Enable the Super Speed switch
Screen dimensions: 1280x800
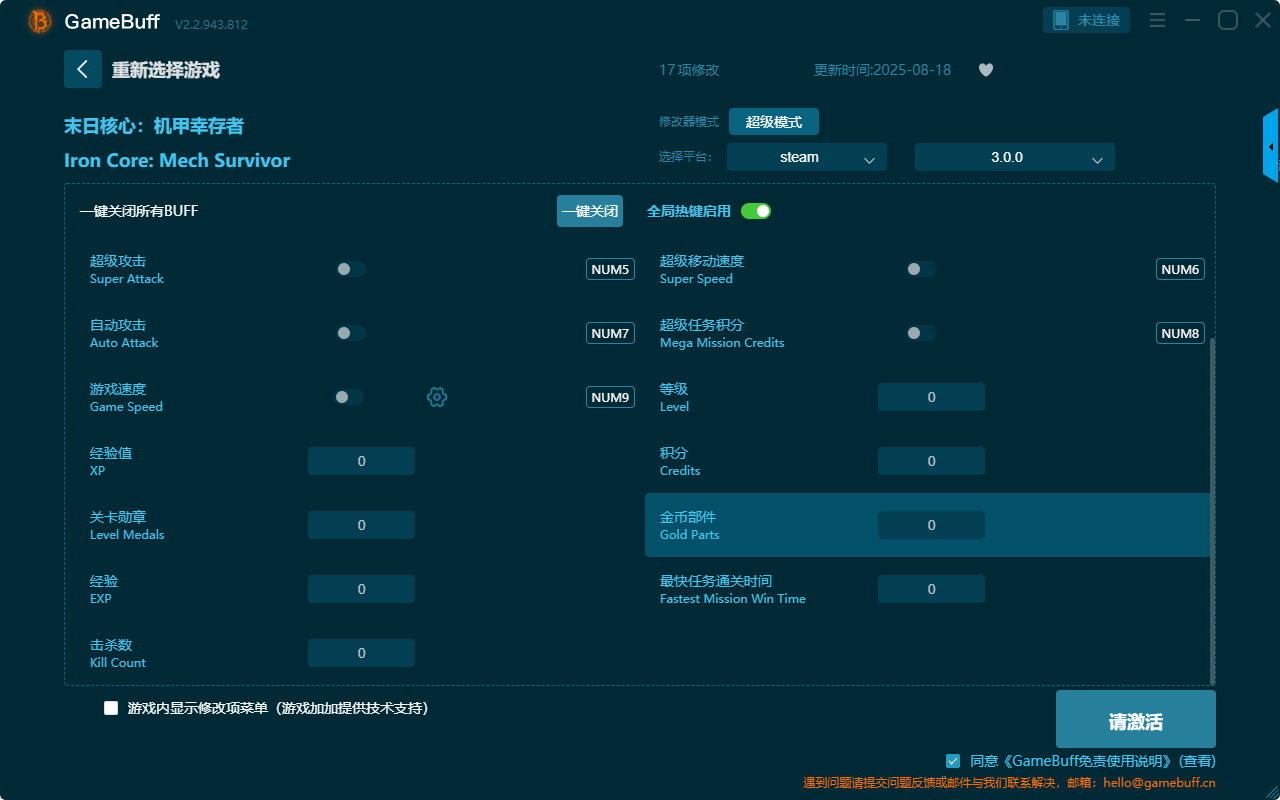point(921,269)
